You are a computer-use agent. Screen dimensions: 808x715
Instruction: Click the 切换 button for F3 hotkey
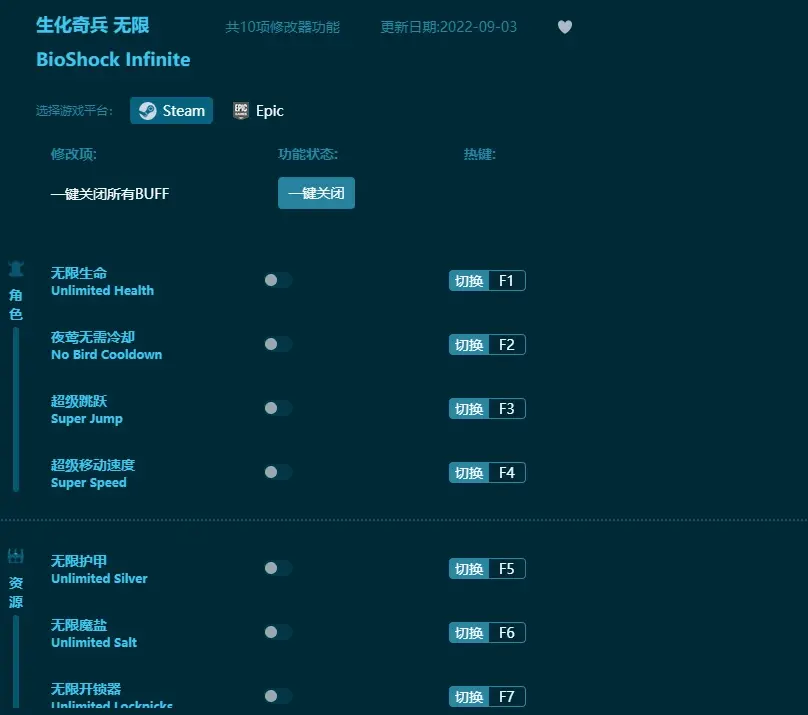coord(469,409)
